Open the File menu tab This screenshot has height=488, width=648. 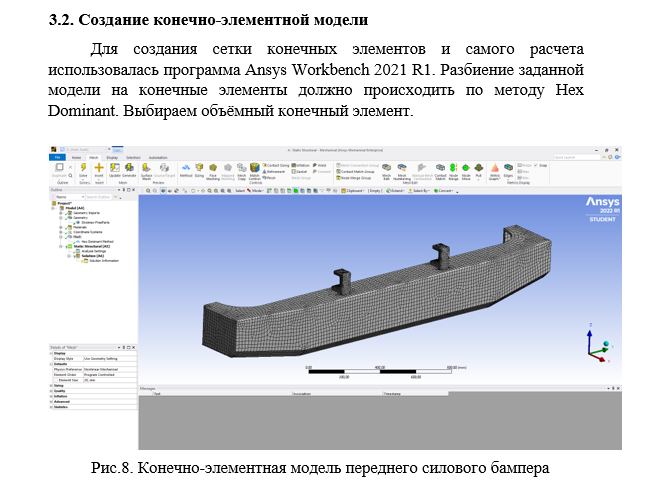pyautogui.click(x=57, y=157)
